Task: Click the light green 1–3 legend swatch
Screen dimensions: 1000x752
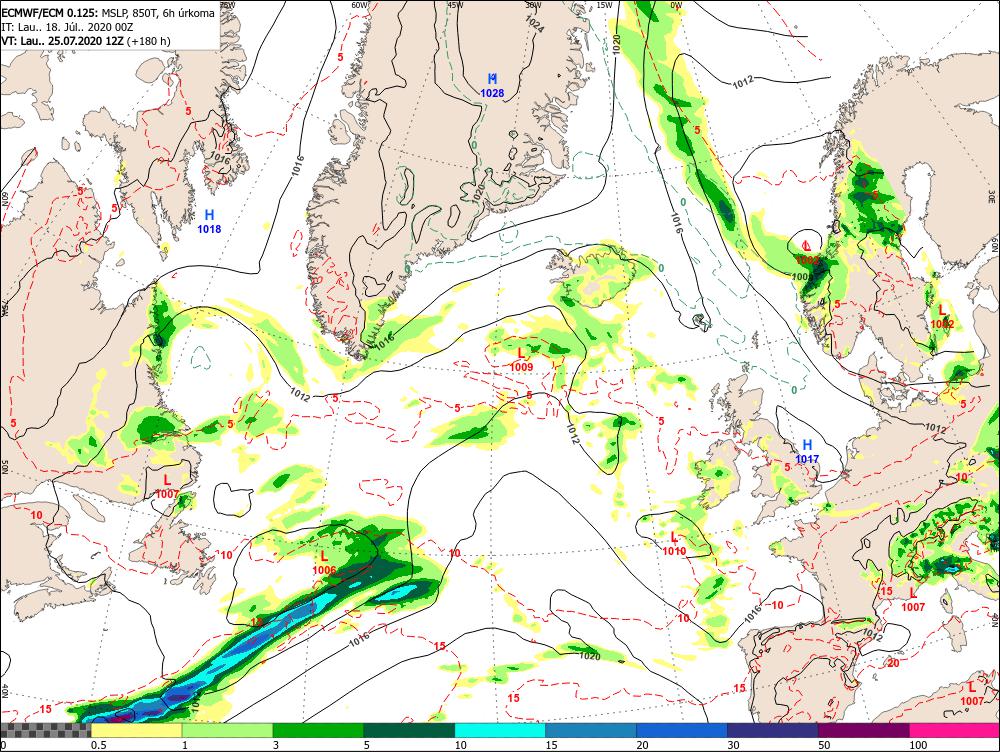Action: pyautogui.click(x=227, y=730)
